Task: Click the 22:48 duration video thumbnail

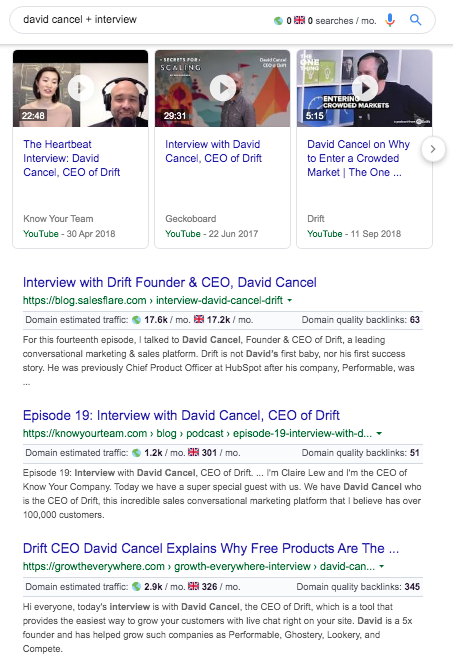Action: pyautogui.click(x=80, y=88)
